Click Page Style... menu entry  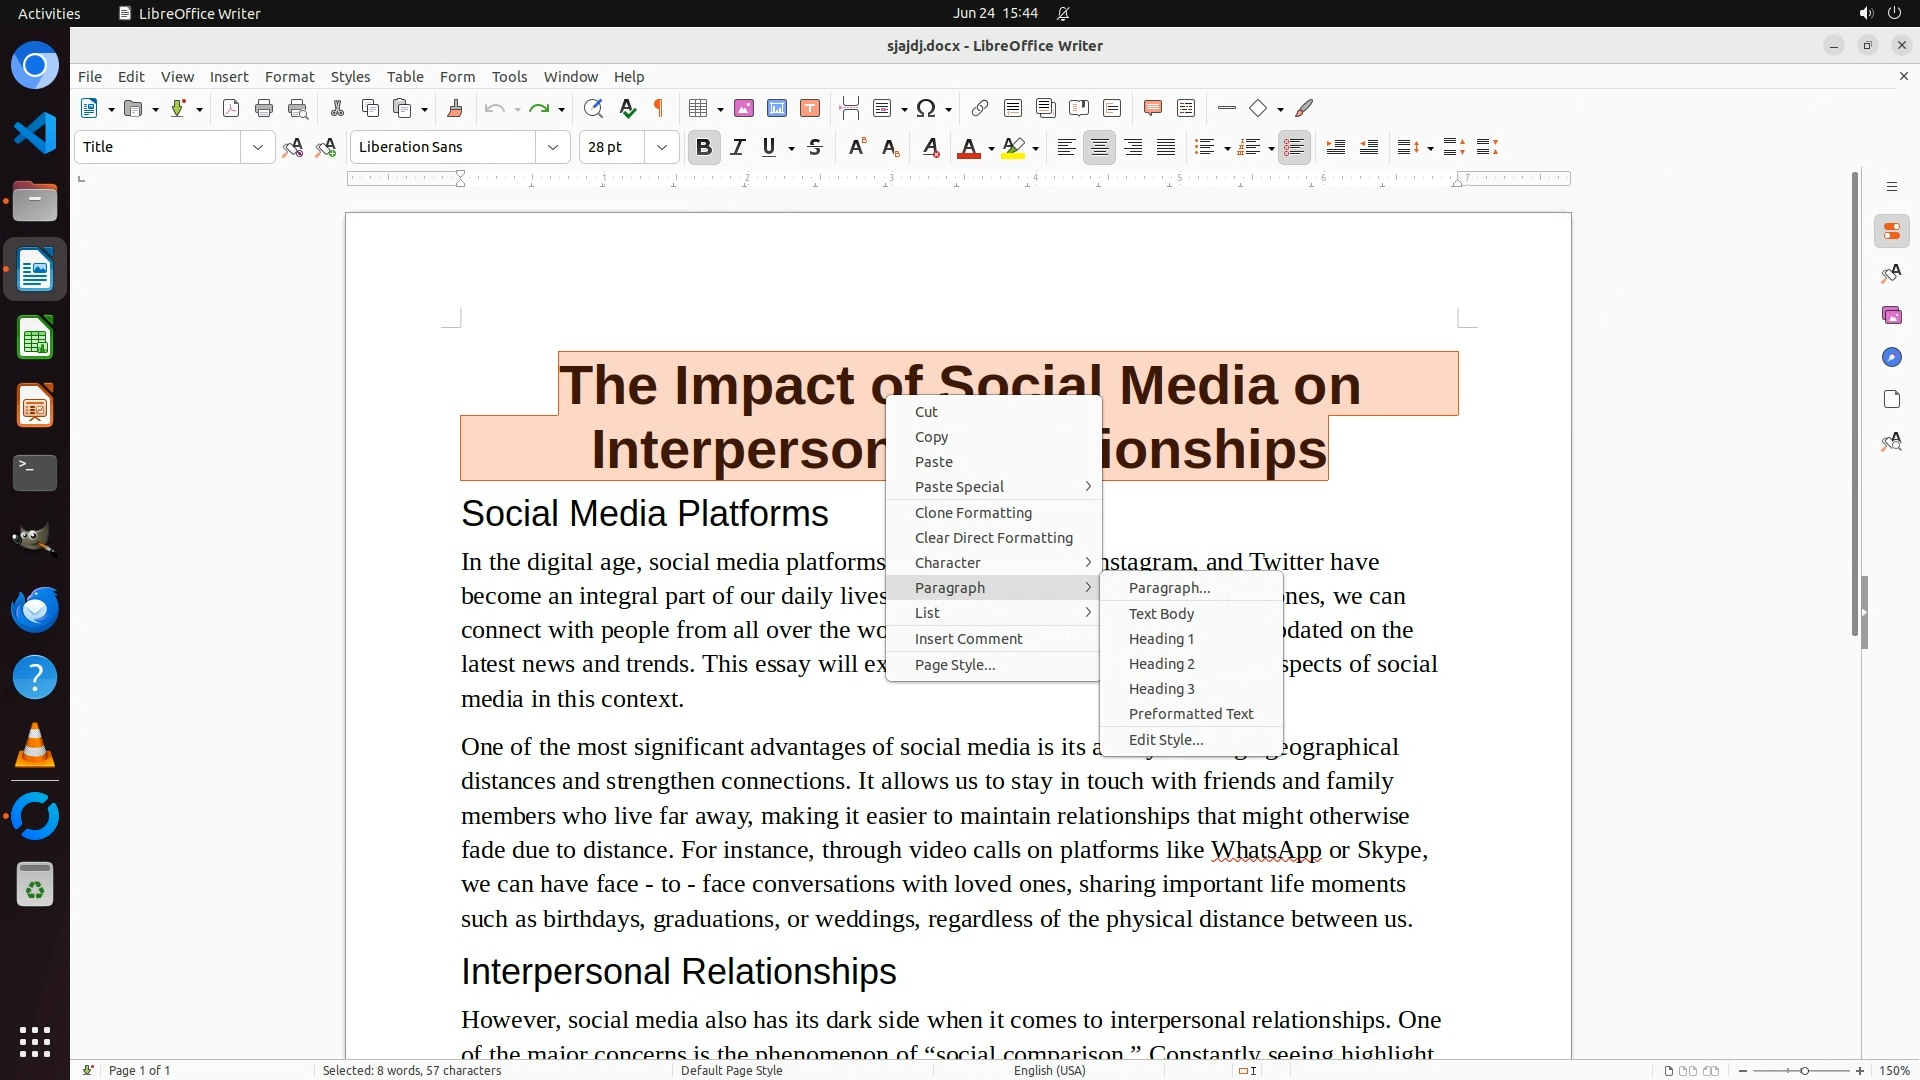pyautogui.click(x=954, y=665)
